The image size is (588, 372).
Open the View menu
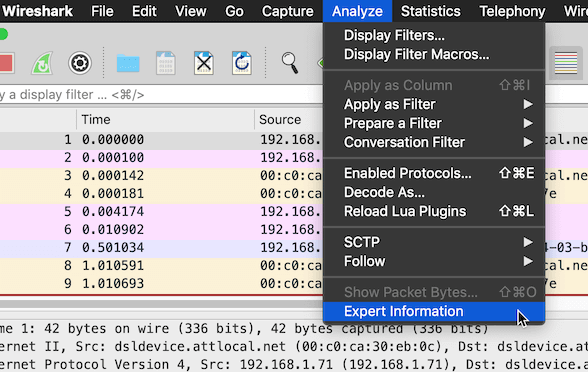point(190,11)
